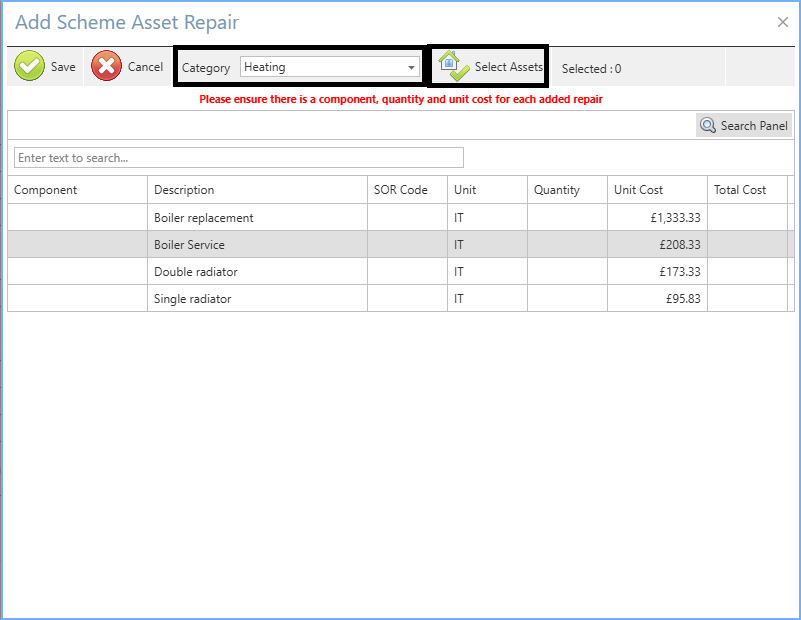Viewport: 801px width, 620px height.
Task: Click Quantity cell for Boiler replacement
Action: (567, 218)
